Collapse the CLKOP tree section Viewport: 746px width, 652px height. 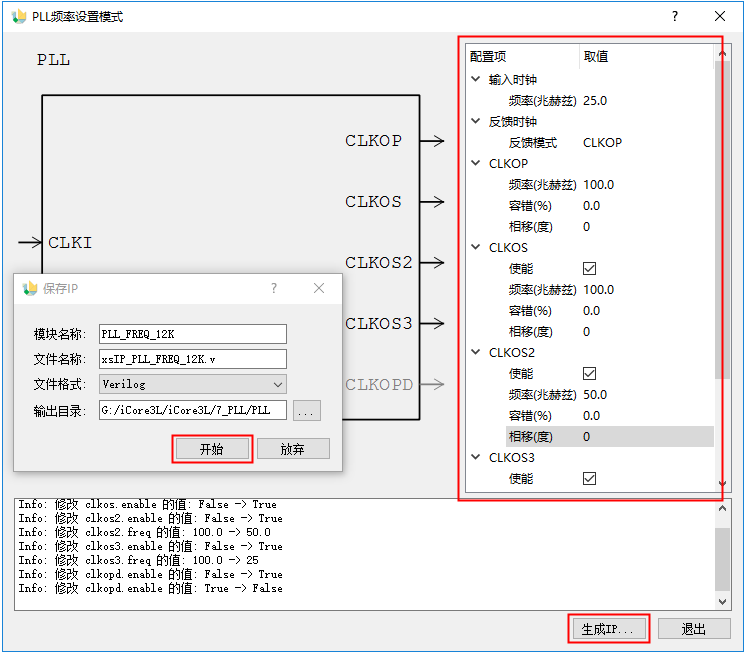coord(475,163)
